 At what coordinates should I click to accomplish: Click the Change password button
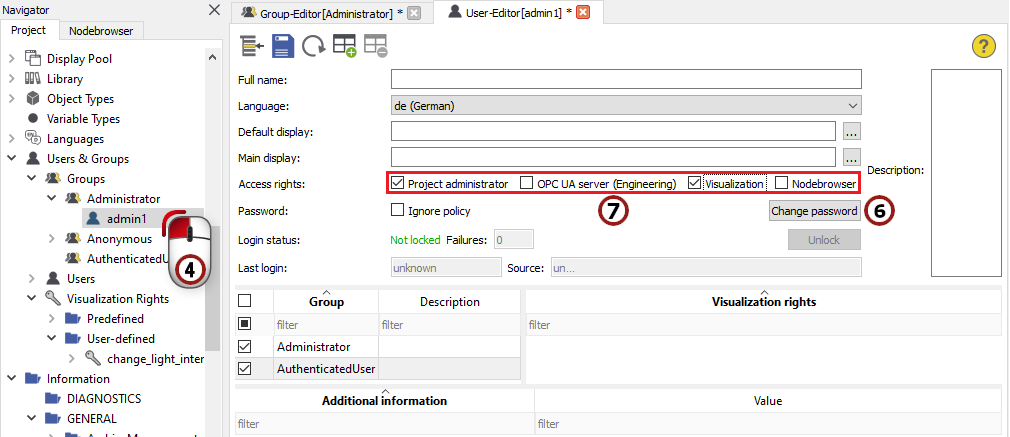tap(814, 211)
